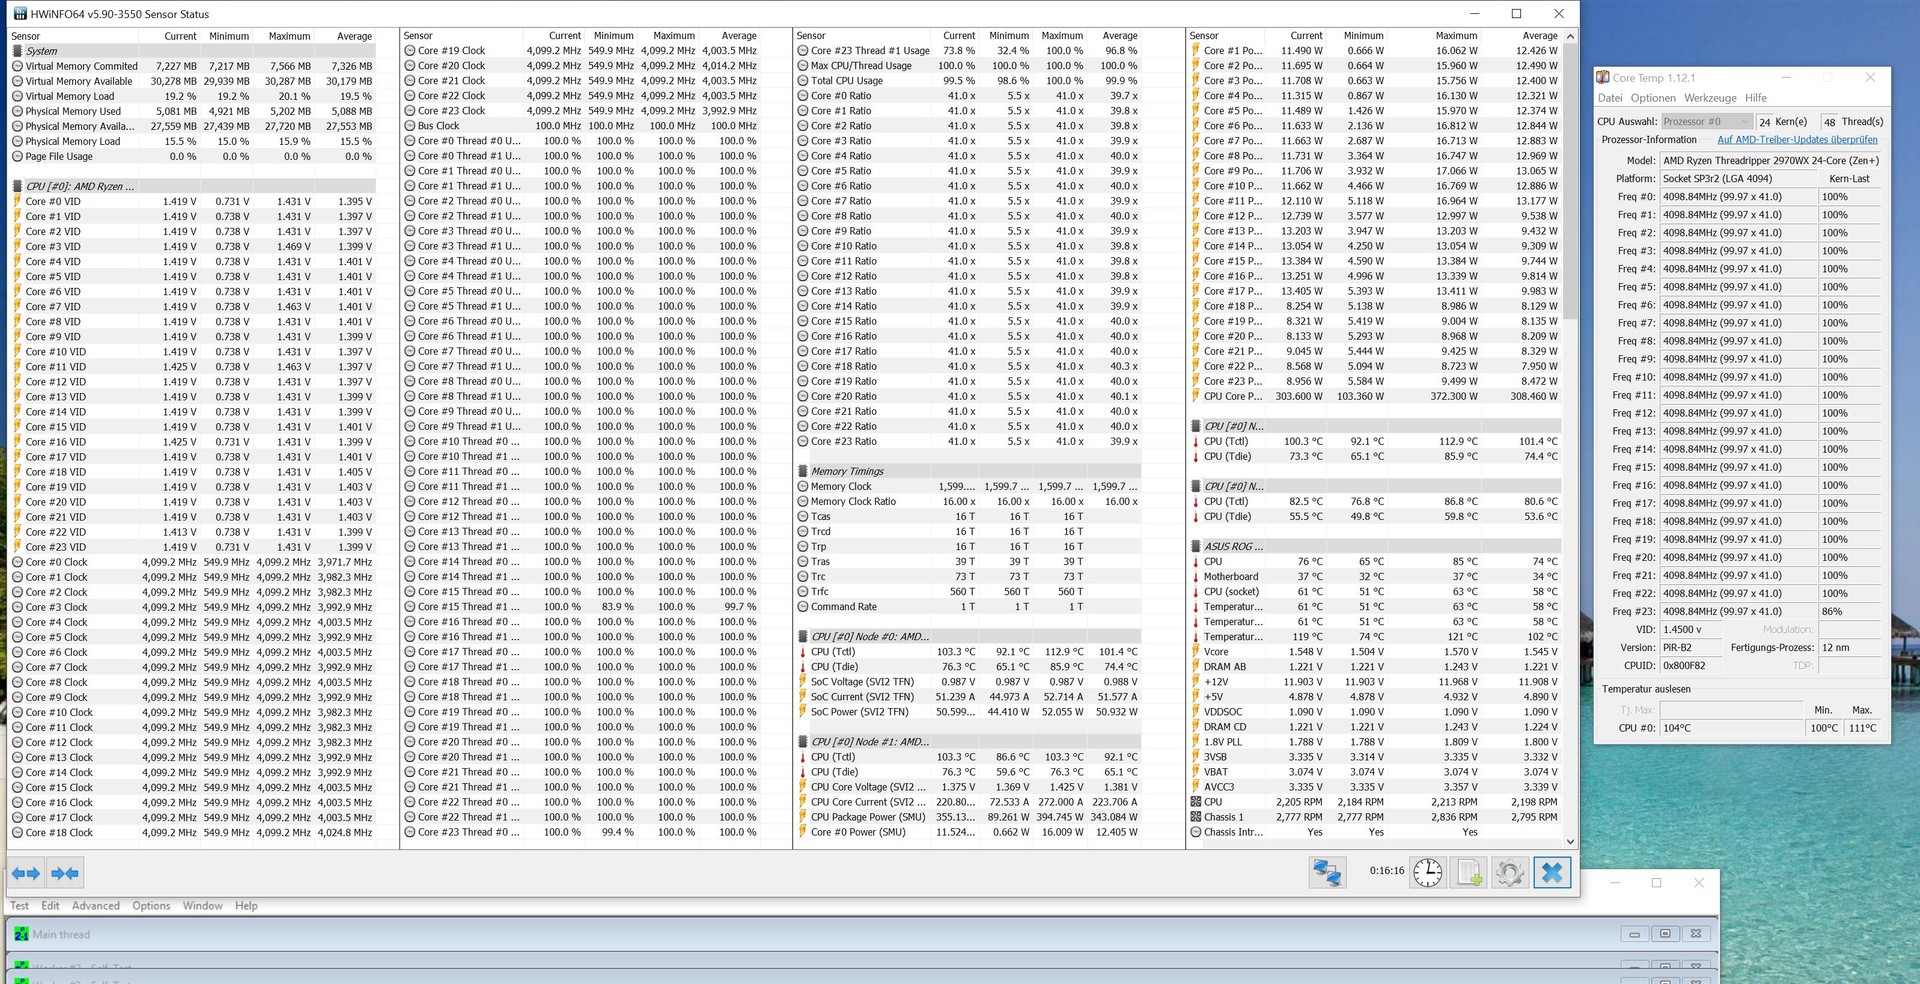Viewport: 1920px width, 984px height.
Task: Click the HWiNFO scrollbar down arrow
Action: coord(1570,842)
